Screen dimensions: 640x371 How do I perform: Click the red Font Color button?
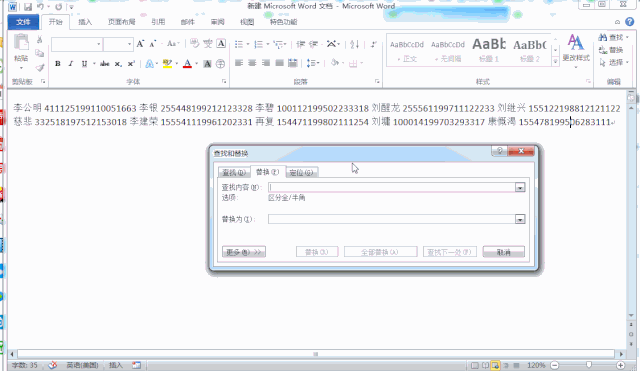pyautogui.click(x=187, y=64)
